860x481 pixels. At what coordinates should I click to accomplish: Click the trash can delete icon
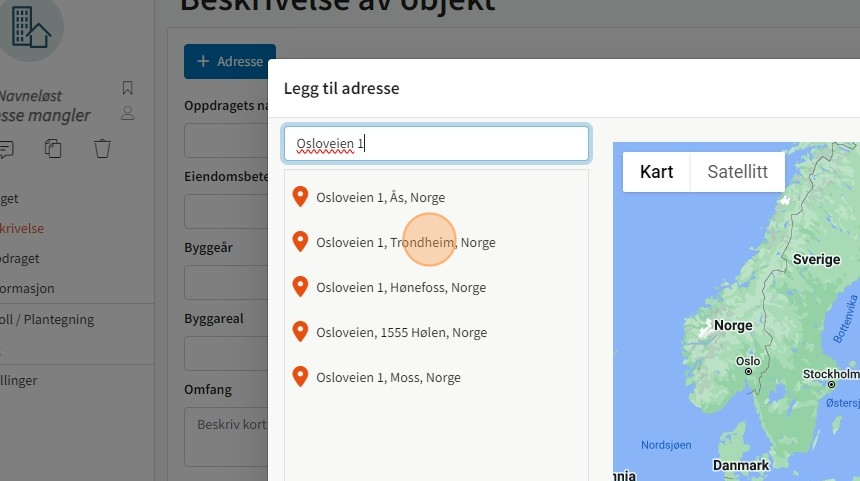(x=102, y=149)
